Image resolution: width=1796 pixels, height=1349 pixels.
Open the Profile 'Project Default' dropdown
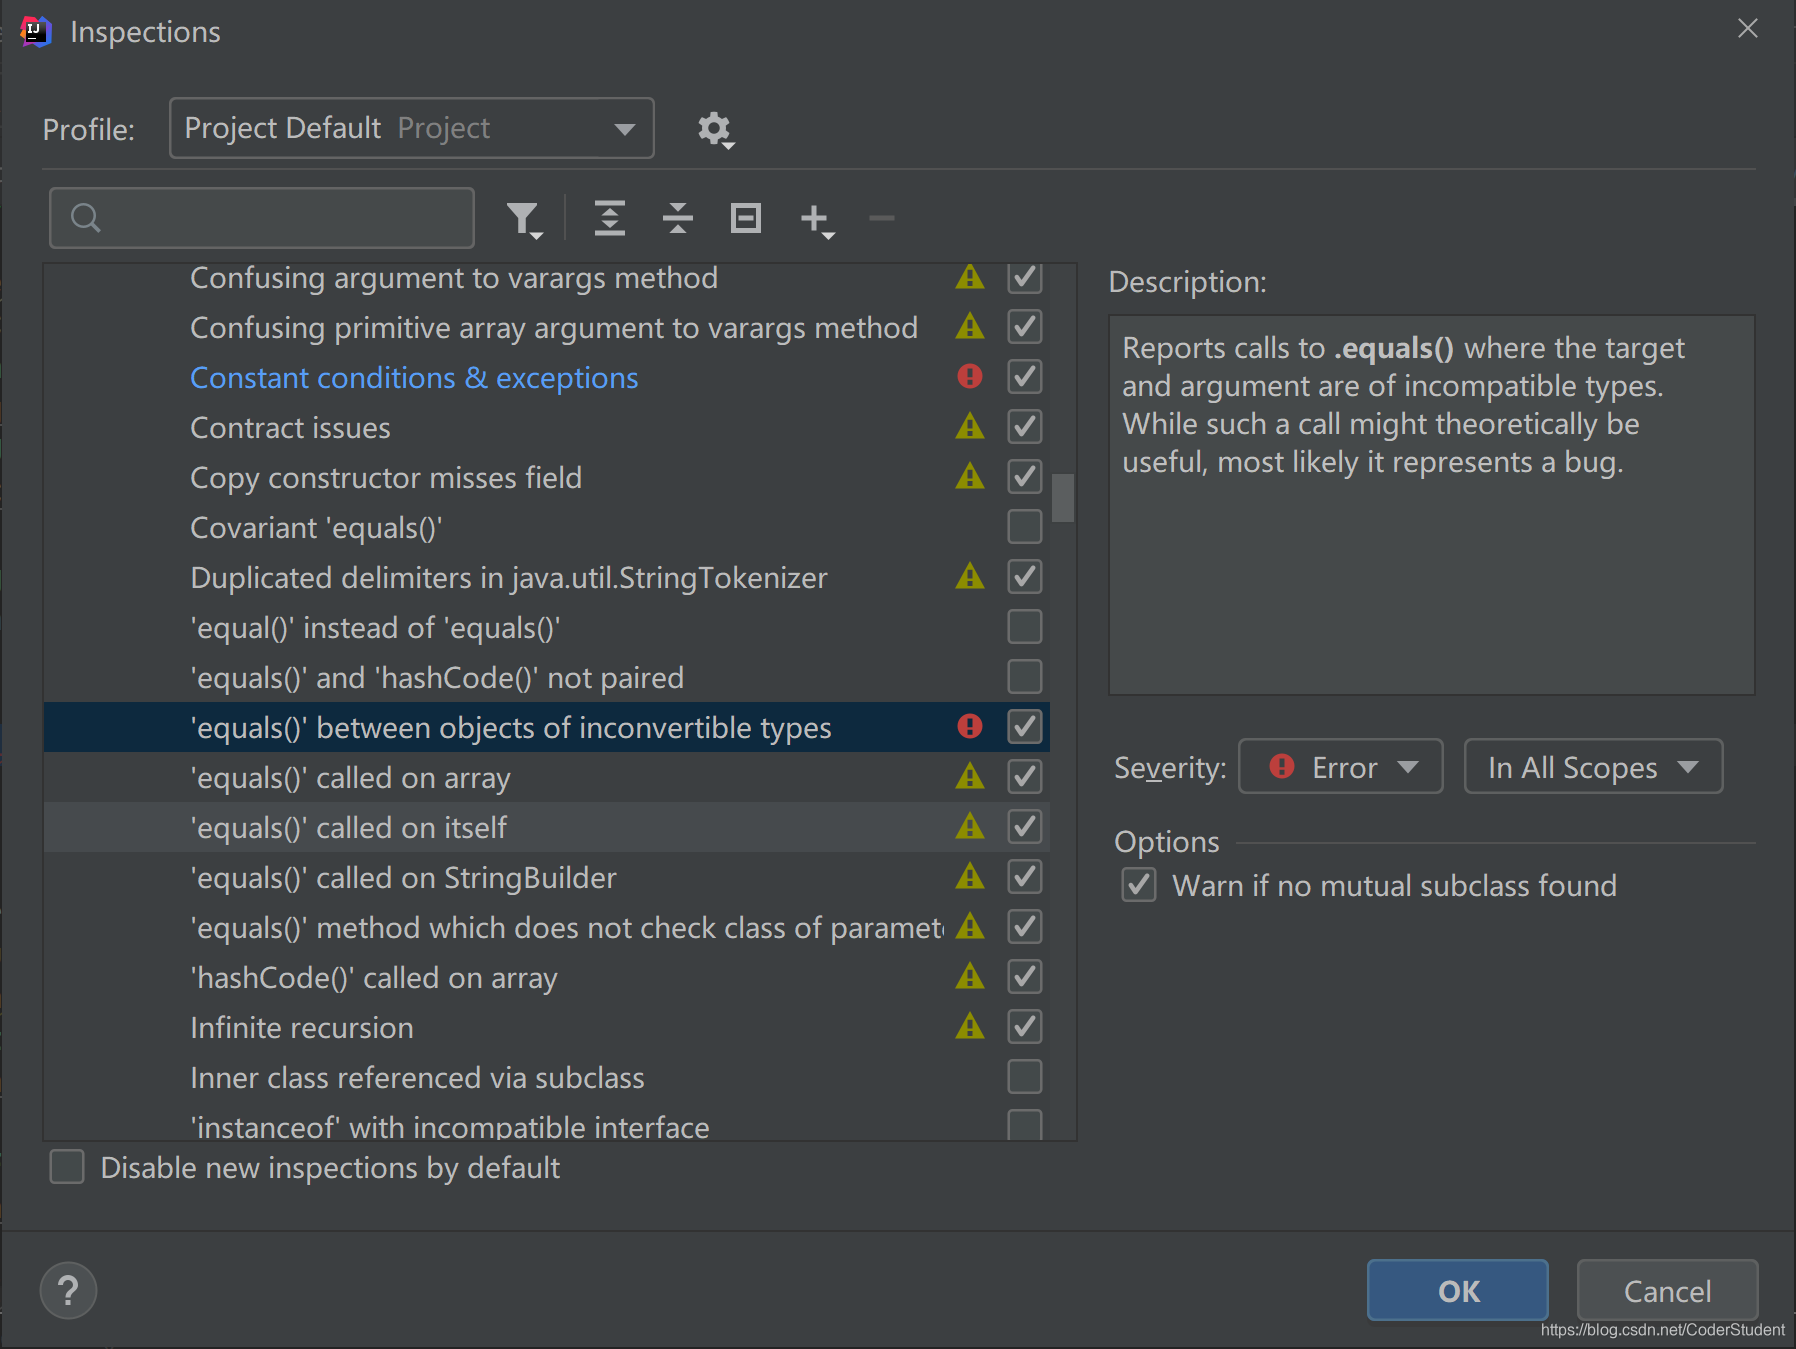tap(412, 128)
